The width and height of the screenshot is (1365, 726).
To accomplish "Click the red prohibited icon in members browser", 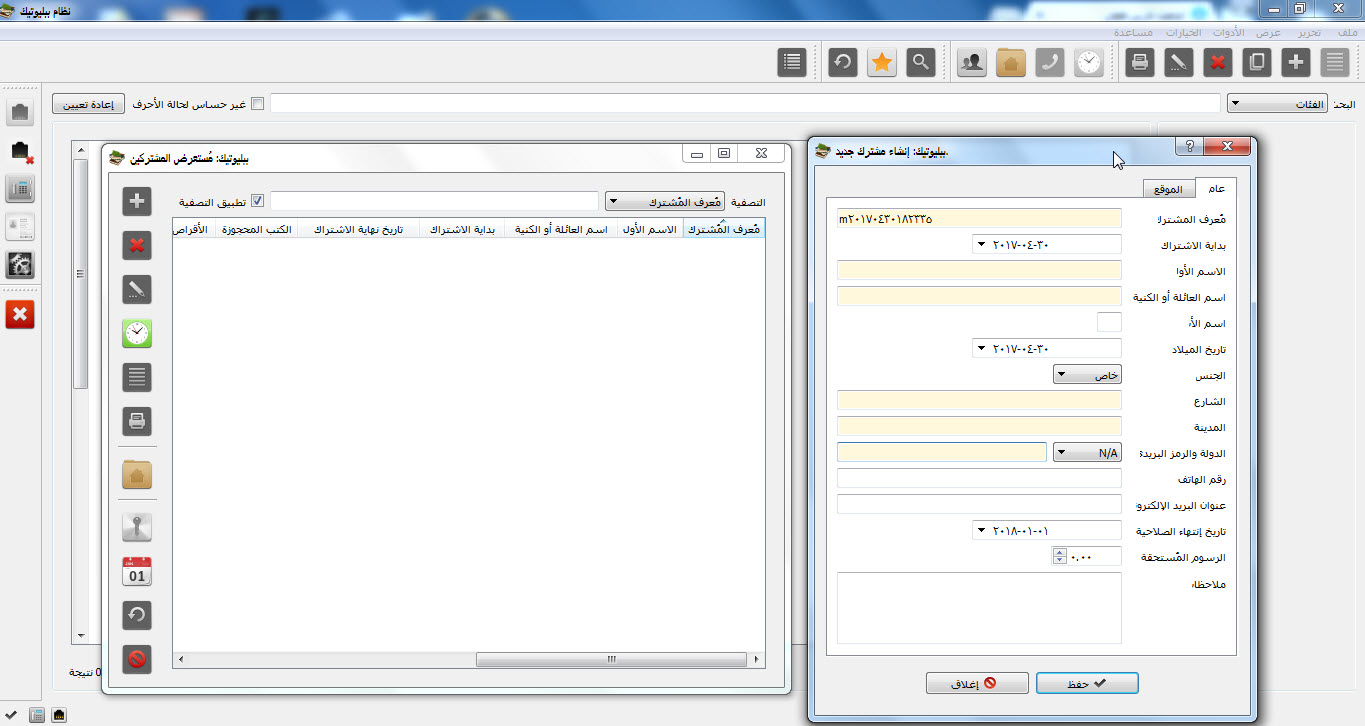I will (x=137, y=659).
